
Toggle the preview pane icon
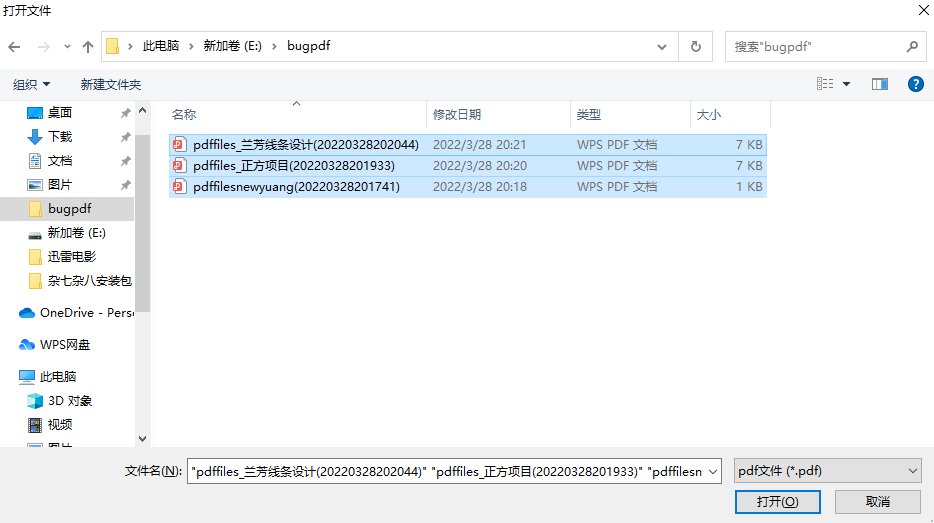880,85
